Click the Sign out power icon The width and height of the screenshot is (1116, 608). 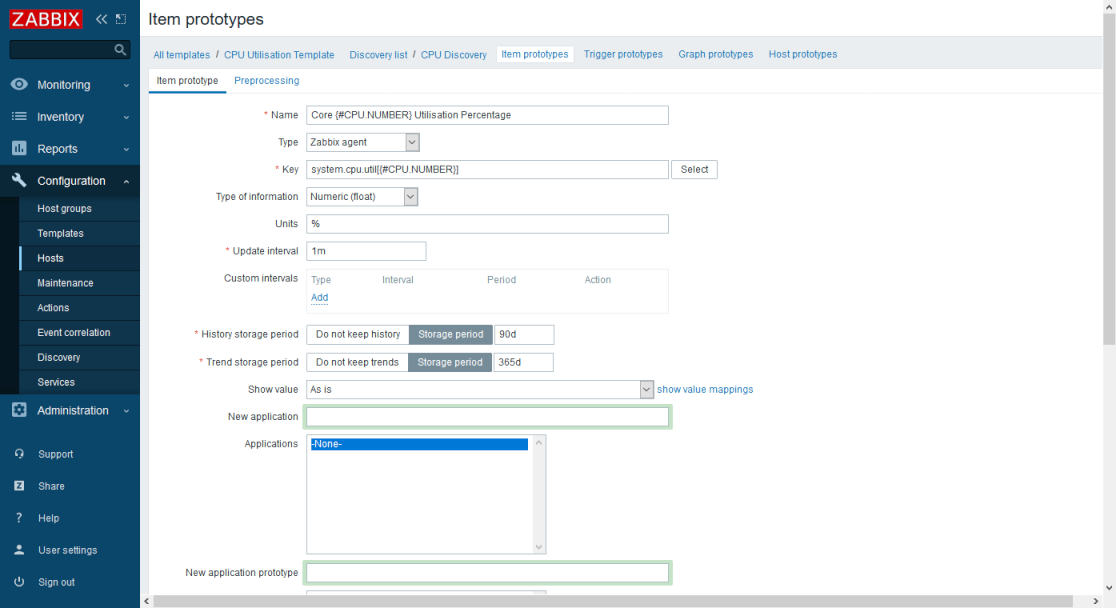click(19, 582)
